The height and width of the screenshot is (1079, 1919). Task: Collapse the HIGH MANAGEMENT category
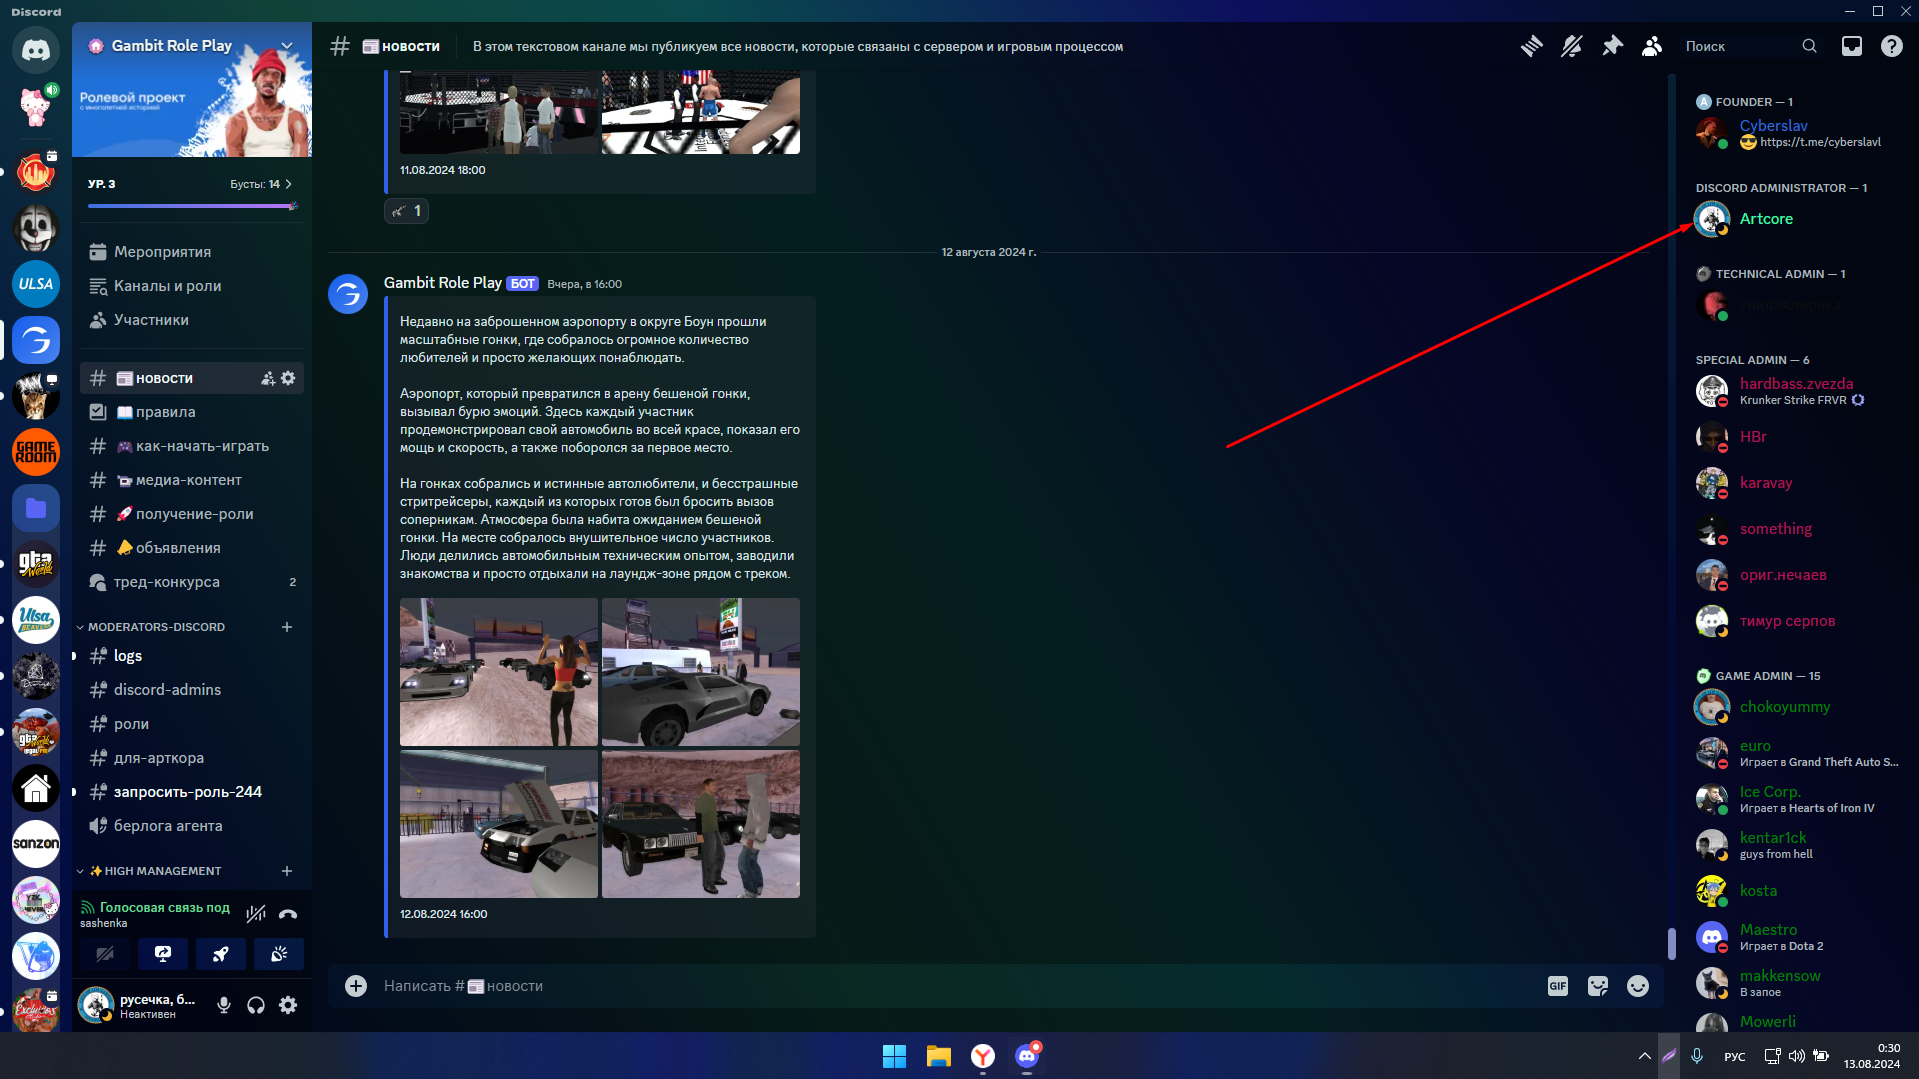click(162, 871)
